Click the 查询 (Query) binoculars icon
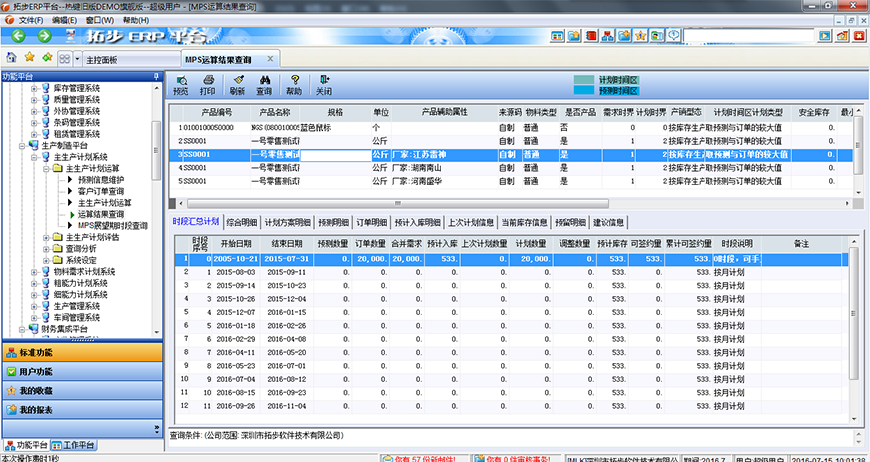870x462 pixels. (x=264, y=84)
